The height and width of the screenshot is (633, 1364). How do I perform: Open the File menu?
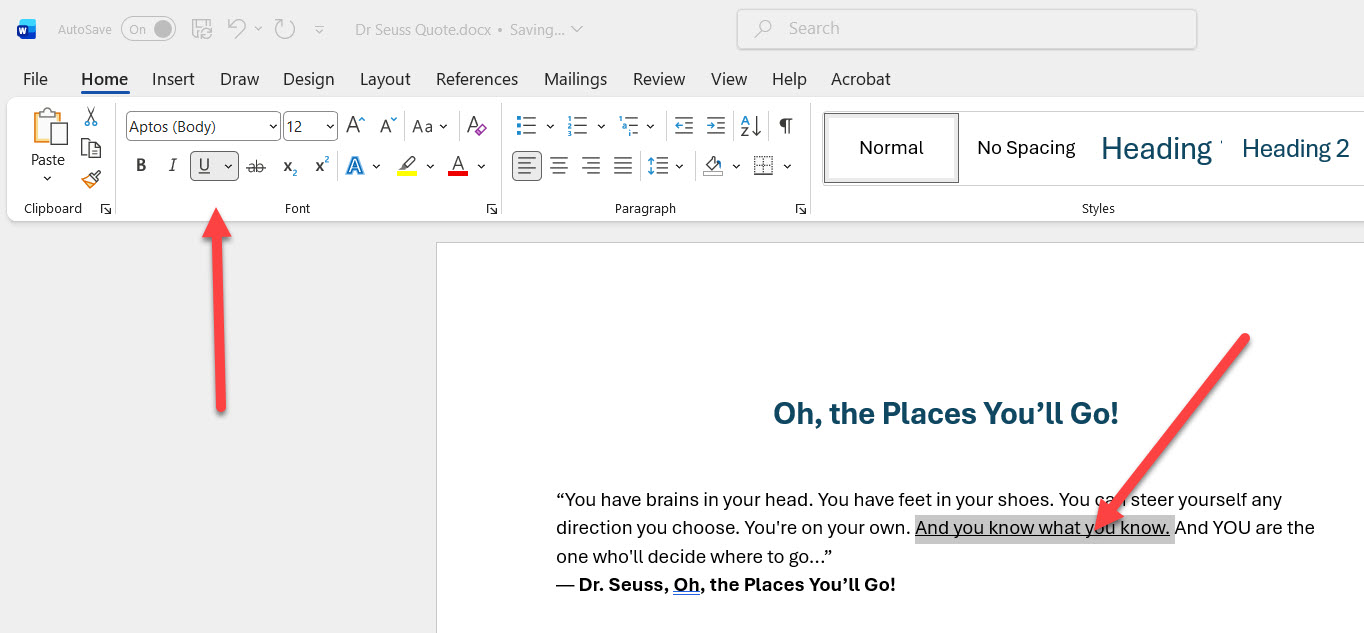point(35,79)
